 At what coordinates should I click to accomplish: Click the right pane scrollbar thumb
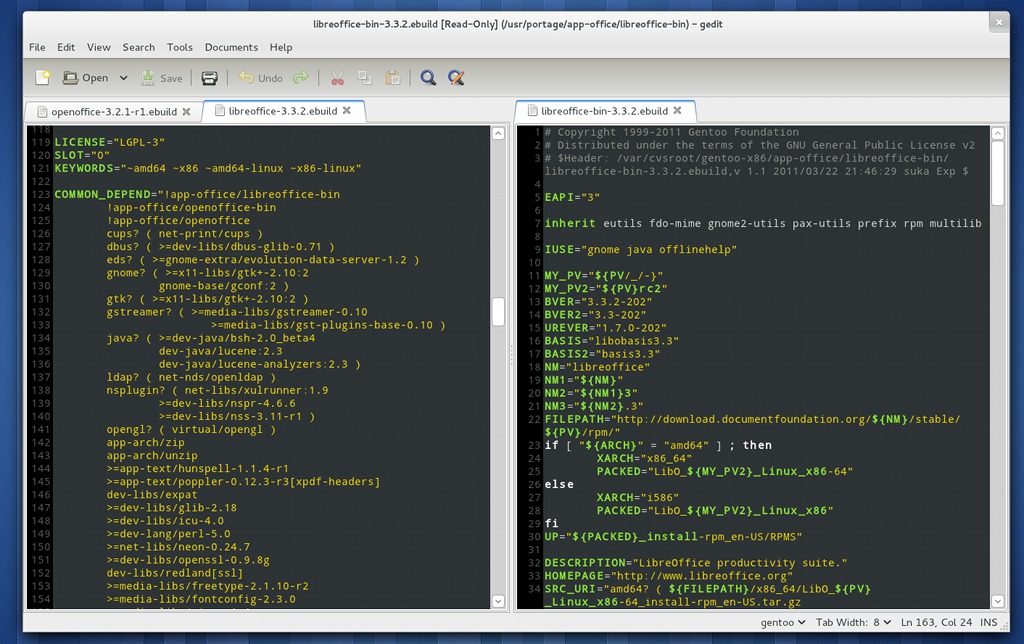coord(998,174)
